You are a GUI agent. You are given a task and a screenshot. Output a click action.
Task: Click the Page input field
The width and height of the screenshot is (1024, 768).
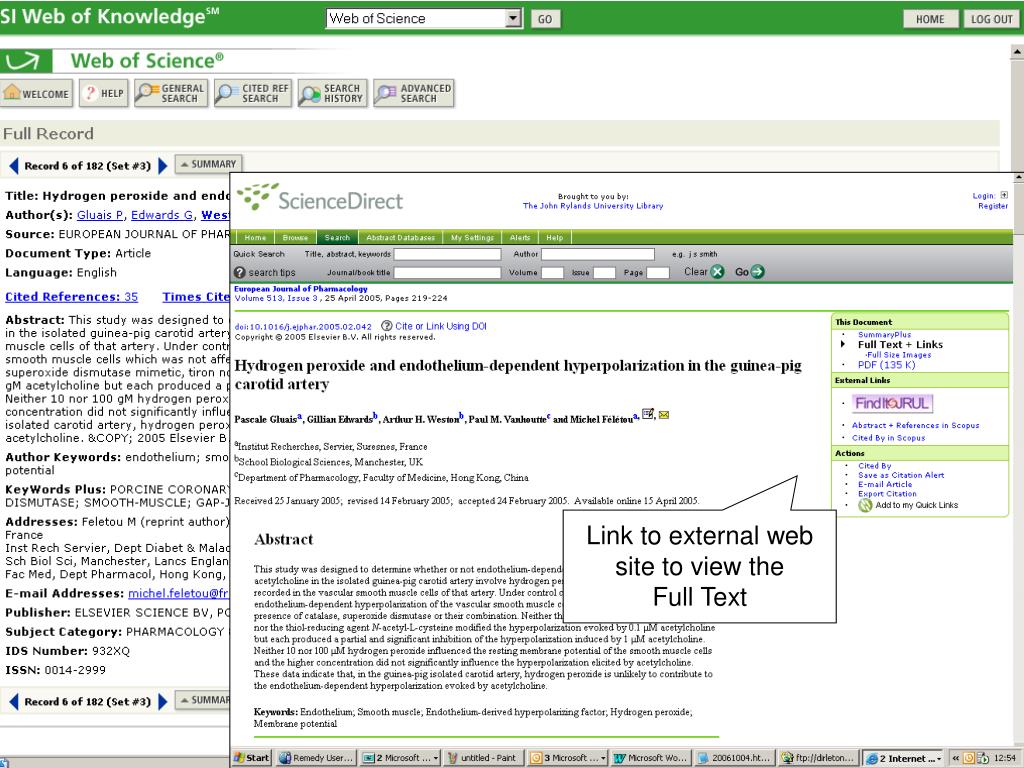(x=658, y=272)
